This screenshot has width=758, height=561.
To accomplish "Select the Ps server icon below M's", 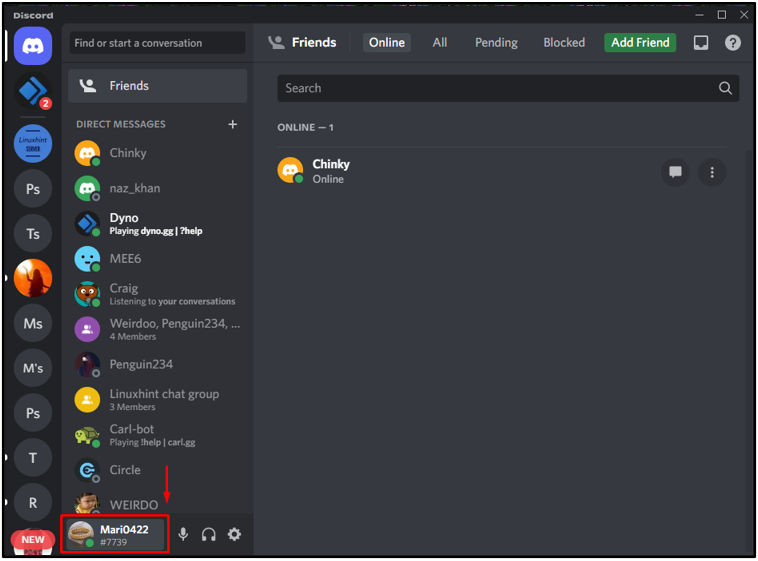I will click(x=33, y=413).
